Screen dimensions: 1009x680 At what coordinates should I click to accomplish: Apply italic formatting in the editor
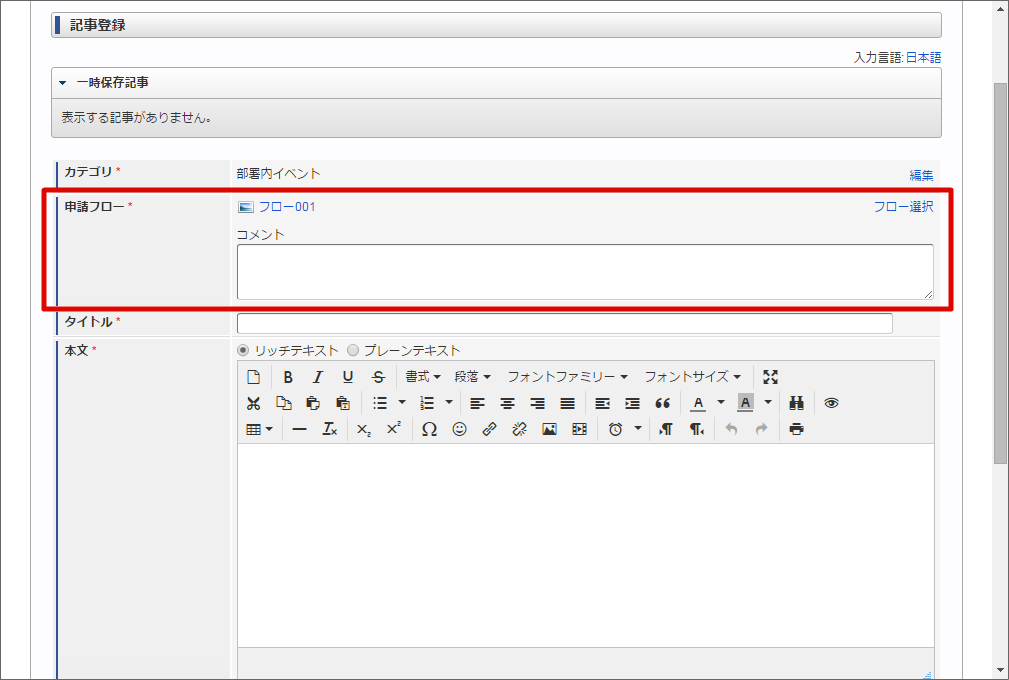coord(318,377)
